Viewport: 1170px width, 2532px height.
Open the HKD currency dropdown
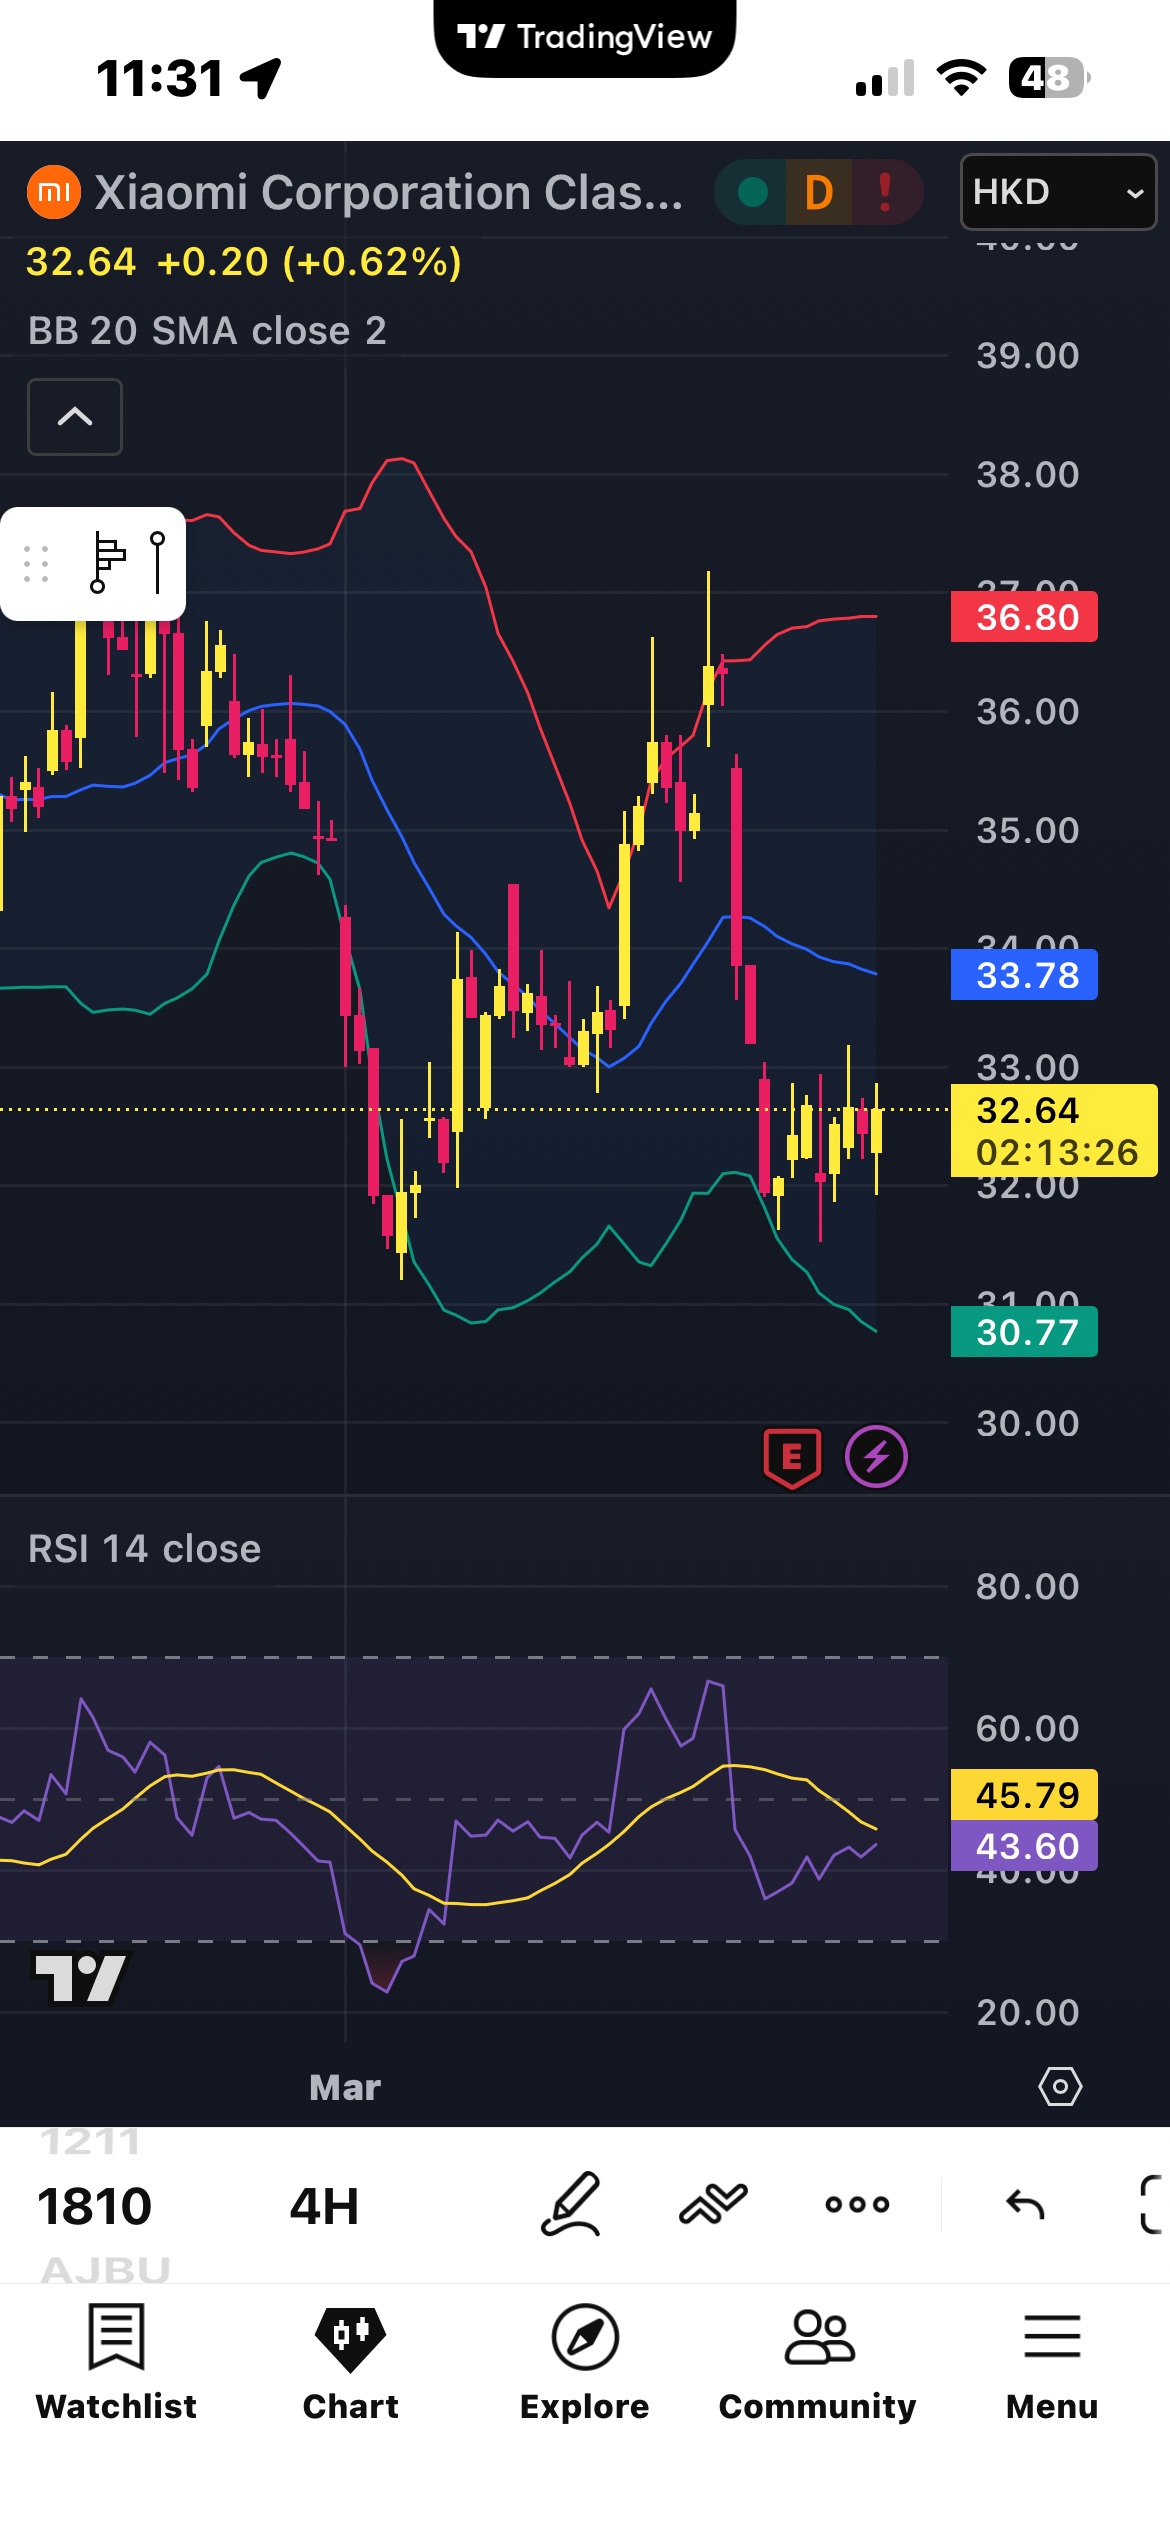1057,192
